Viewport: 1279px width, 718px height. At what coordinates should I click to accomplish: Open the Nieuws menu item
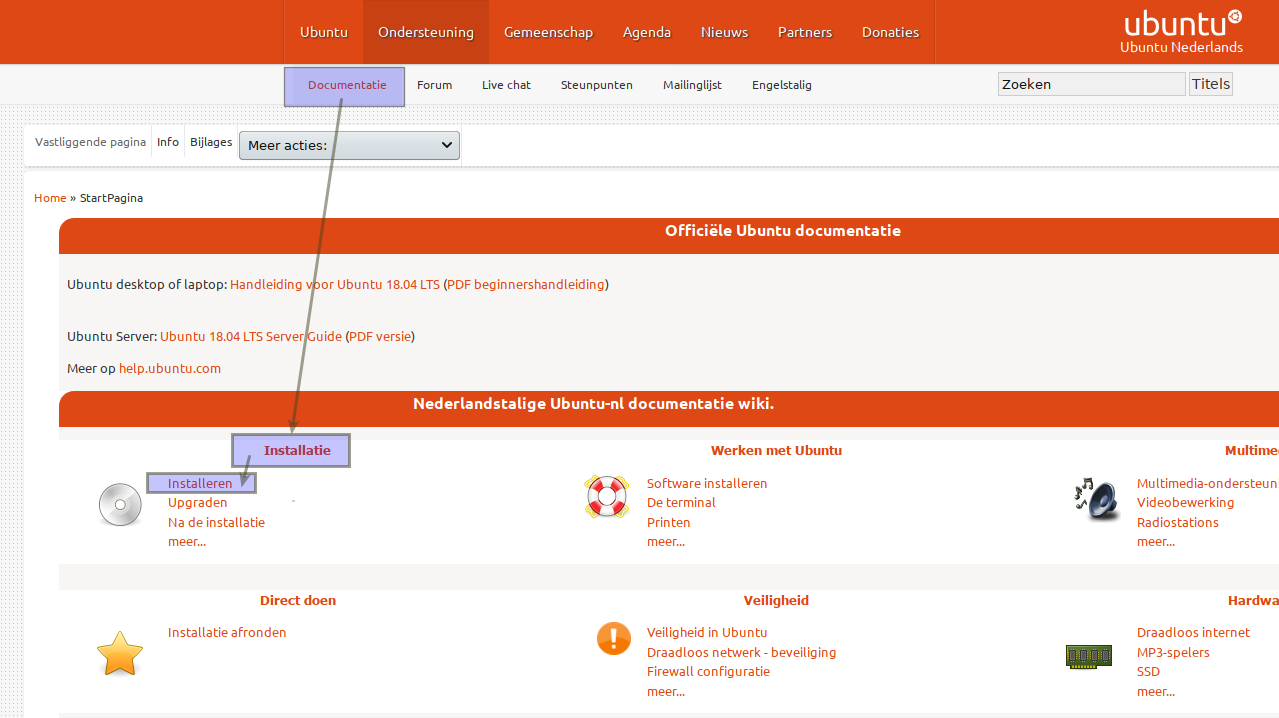click(724, 32)
